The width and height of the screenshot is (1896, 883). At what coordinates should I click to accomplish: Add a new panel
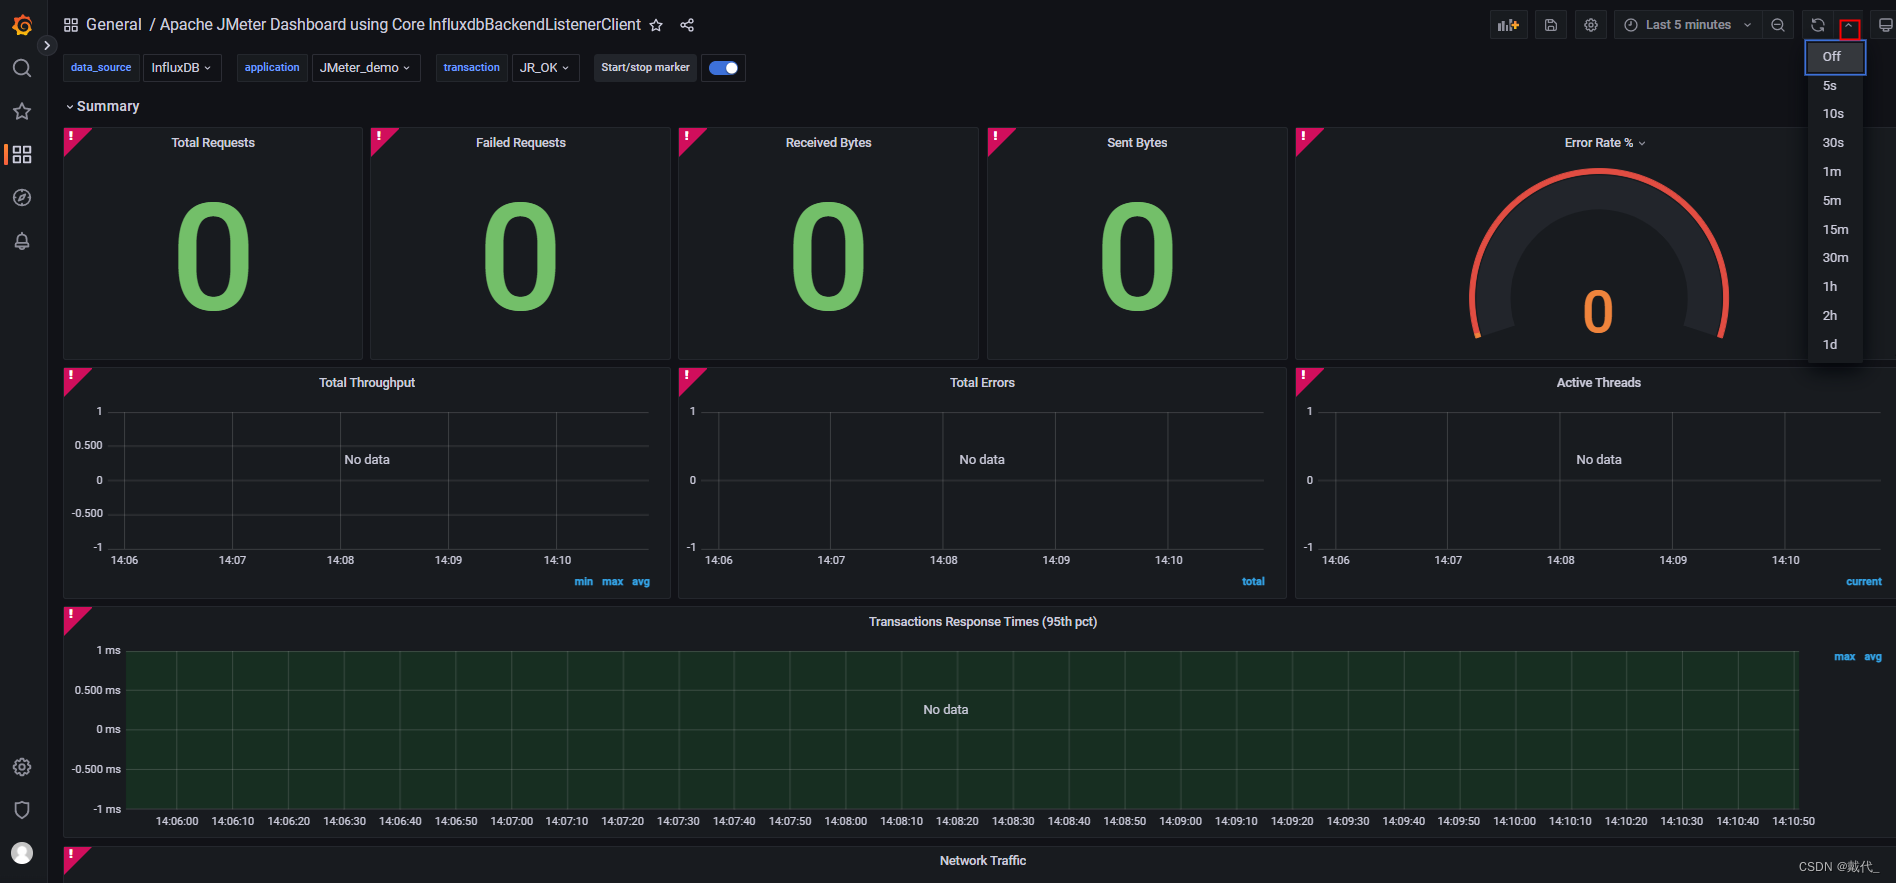point(1508,25)
